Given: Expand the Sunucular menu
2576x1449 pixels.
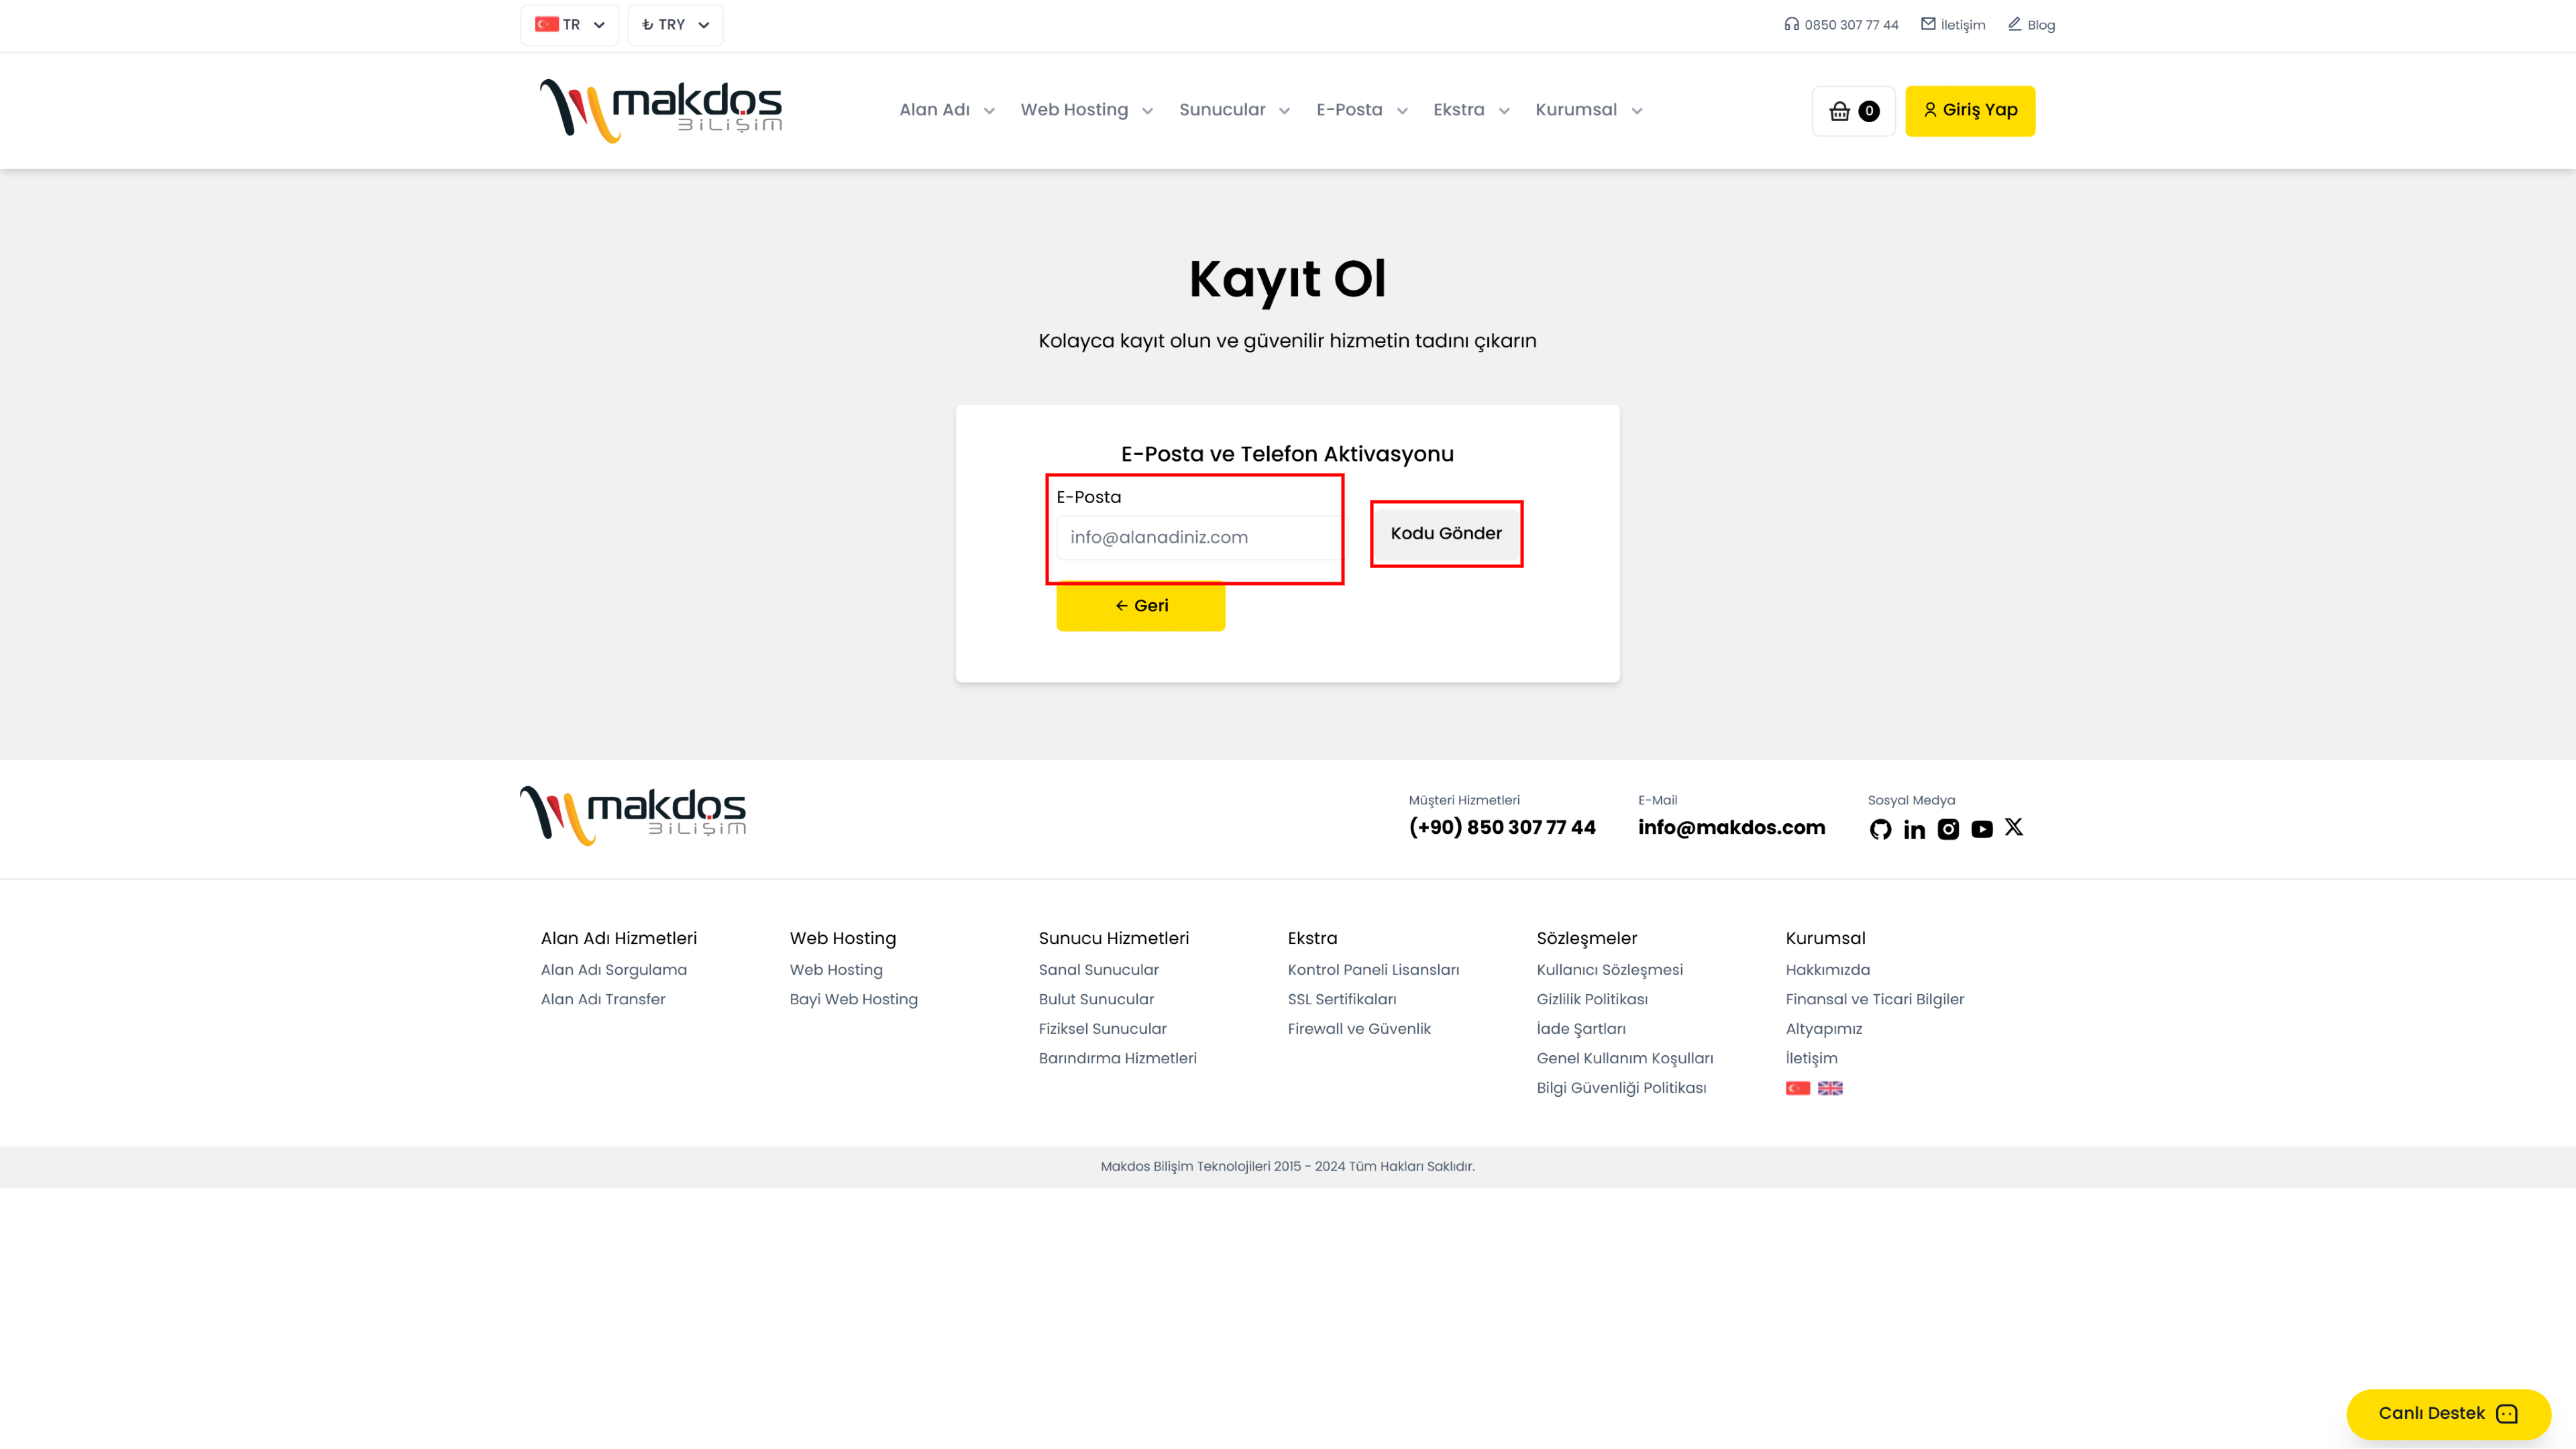Looking at the screenshot, I should pyautogui.click(x=1235, y=110).
